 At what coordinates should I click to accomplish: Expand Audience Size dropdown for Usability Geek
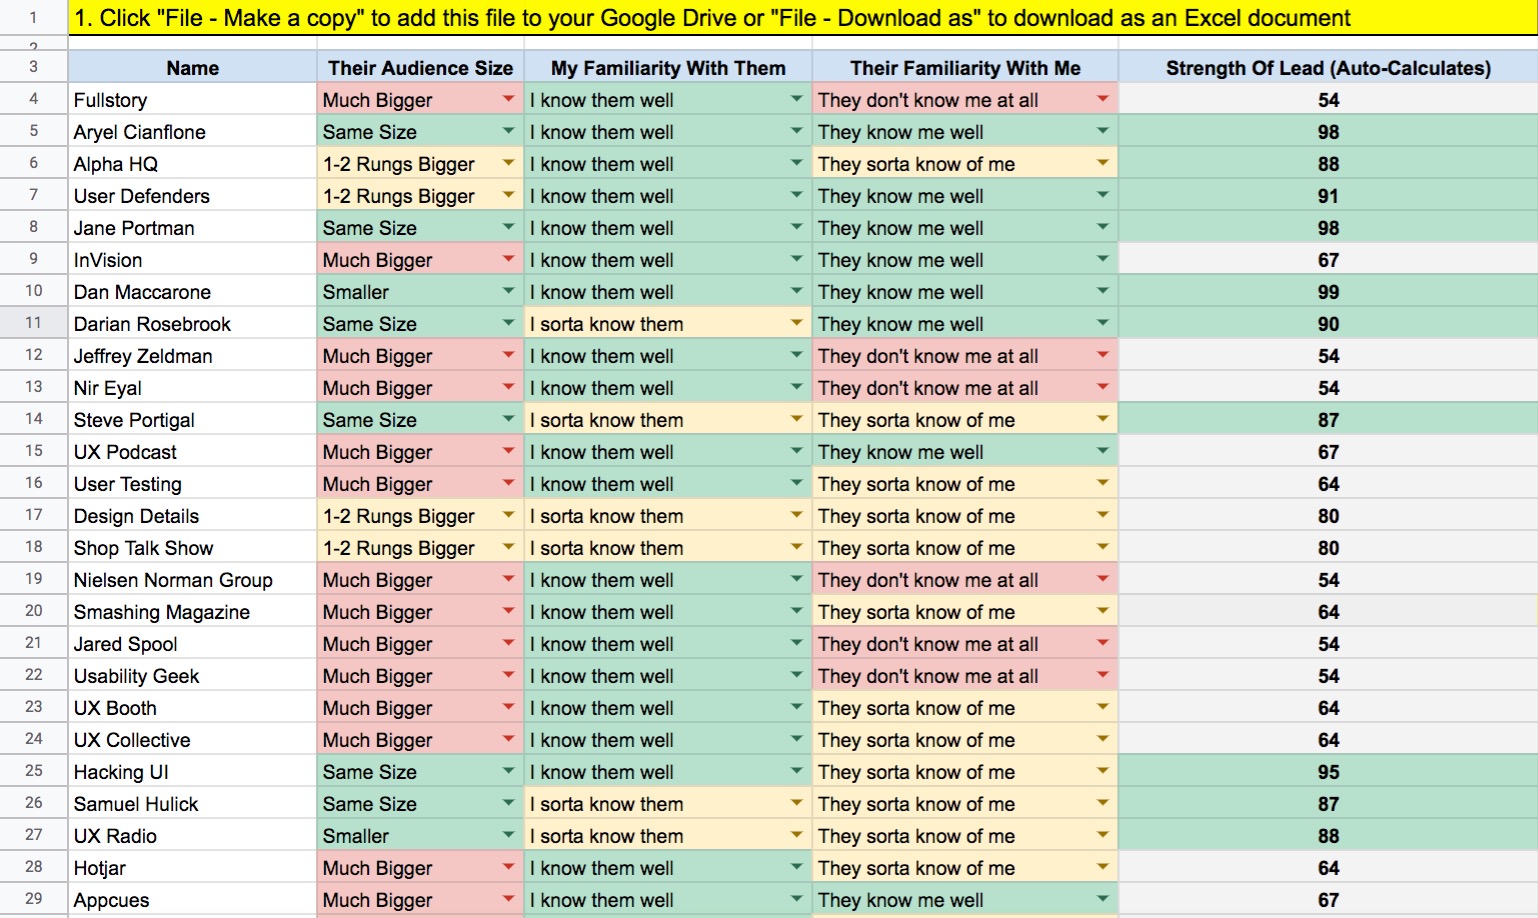[508, 675]
